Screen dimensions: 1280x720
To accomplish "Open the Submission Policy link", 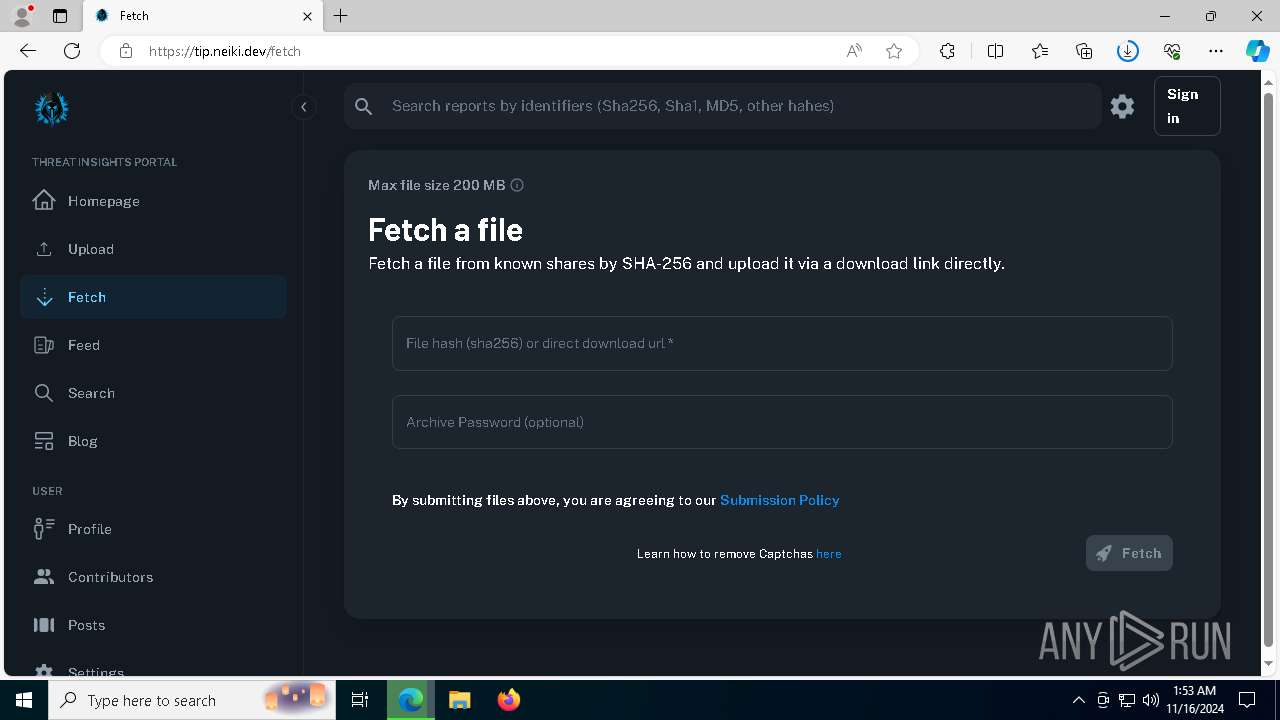I will pos(780,500).
